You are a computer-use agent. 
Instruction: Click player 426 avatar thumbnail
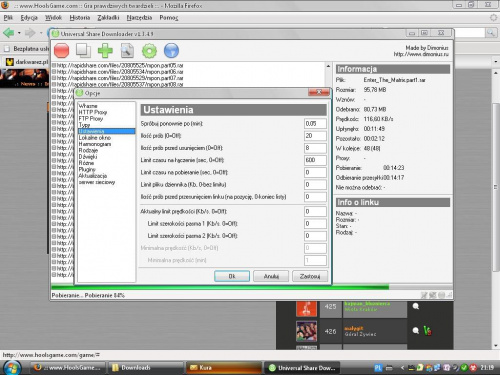[x=306, y=331]
